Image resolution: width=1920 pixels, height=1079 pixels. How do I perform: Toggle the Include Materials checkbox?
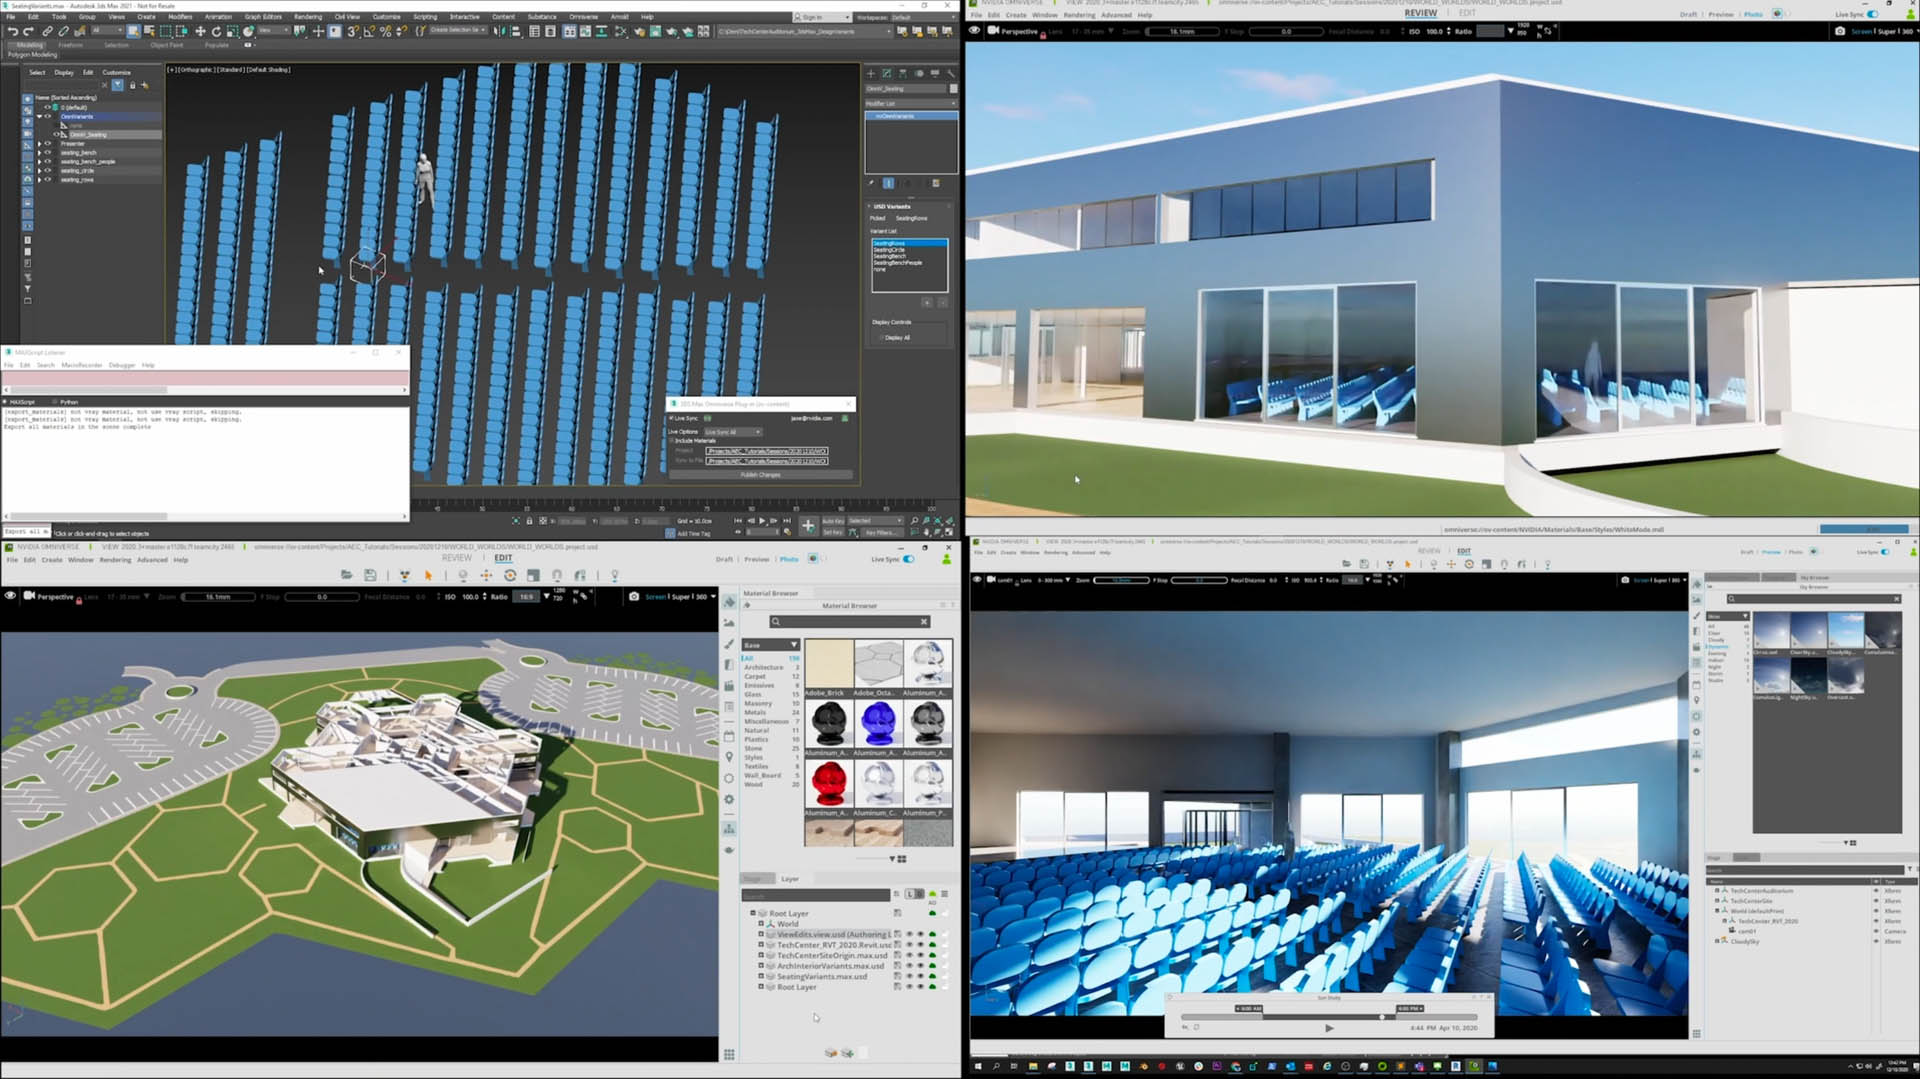671,441
